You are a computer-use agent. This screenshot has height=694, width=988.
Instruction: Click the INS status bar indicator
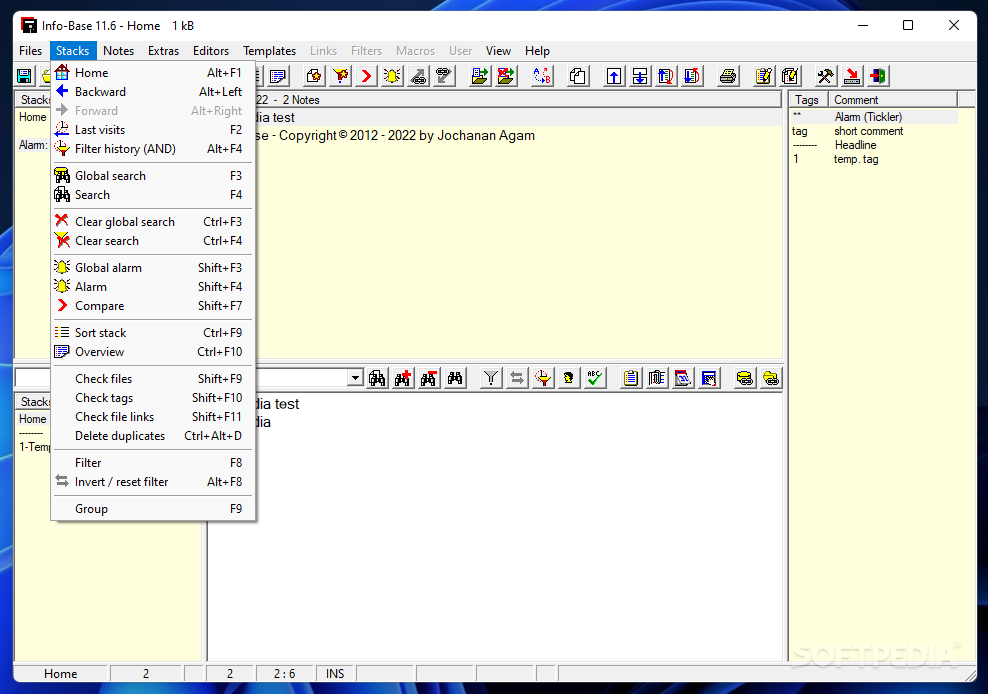[335, 674]
